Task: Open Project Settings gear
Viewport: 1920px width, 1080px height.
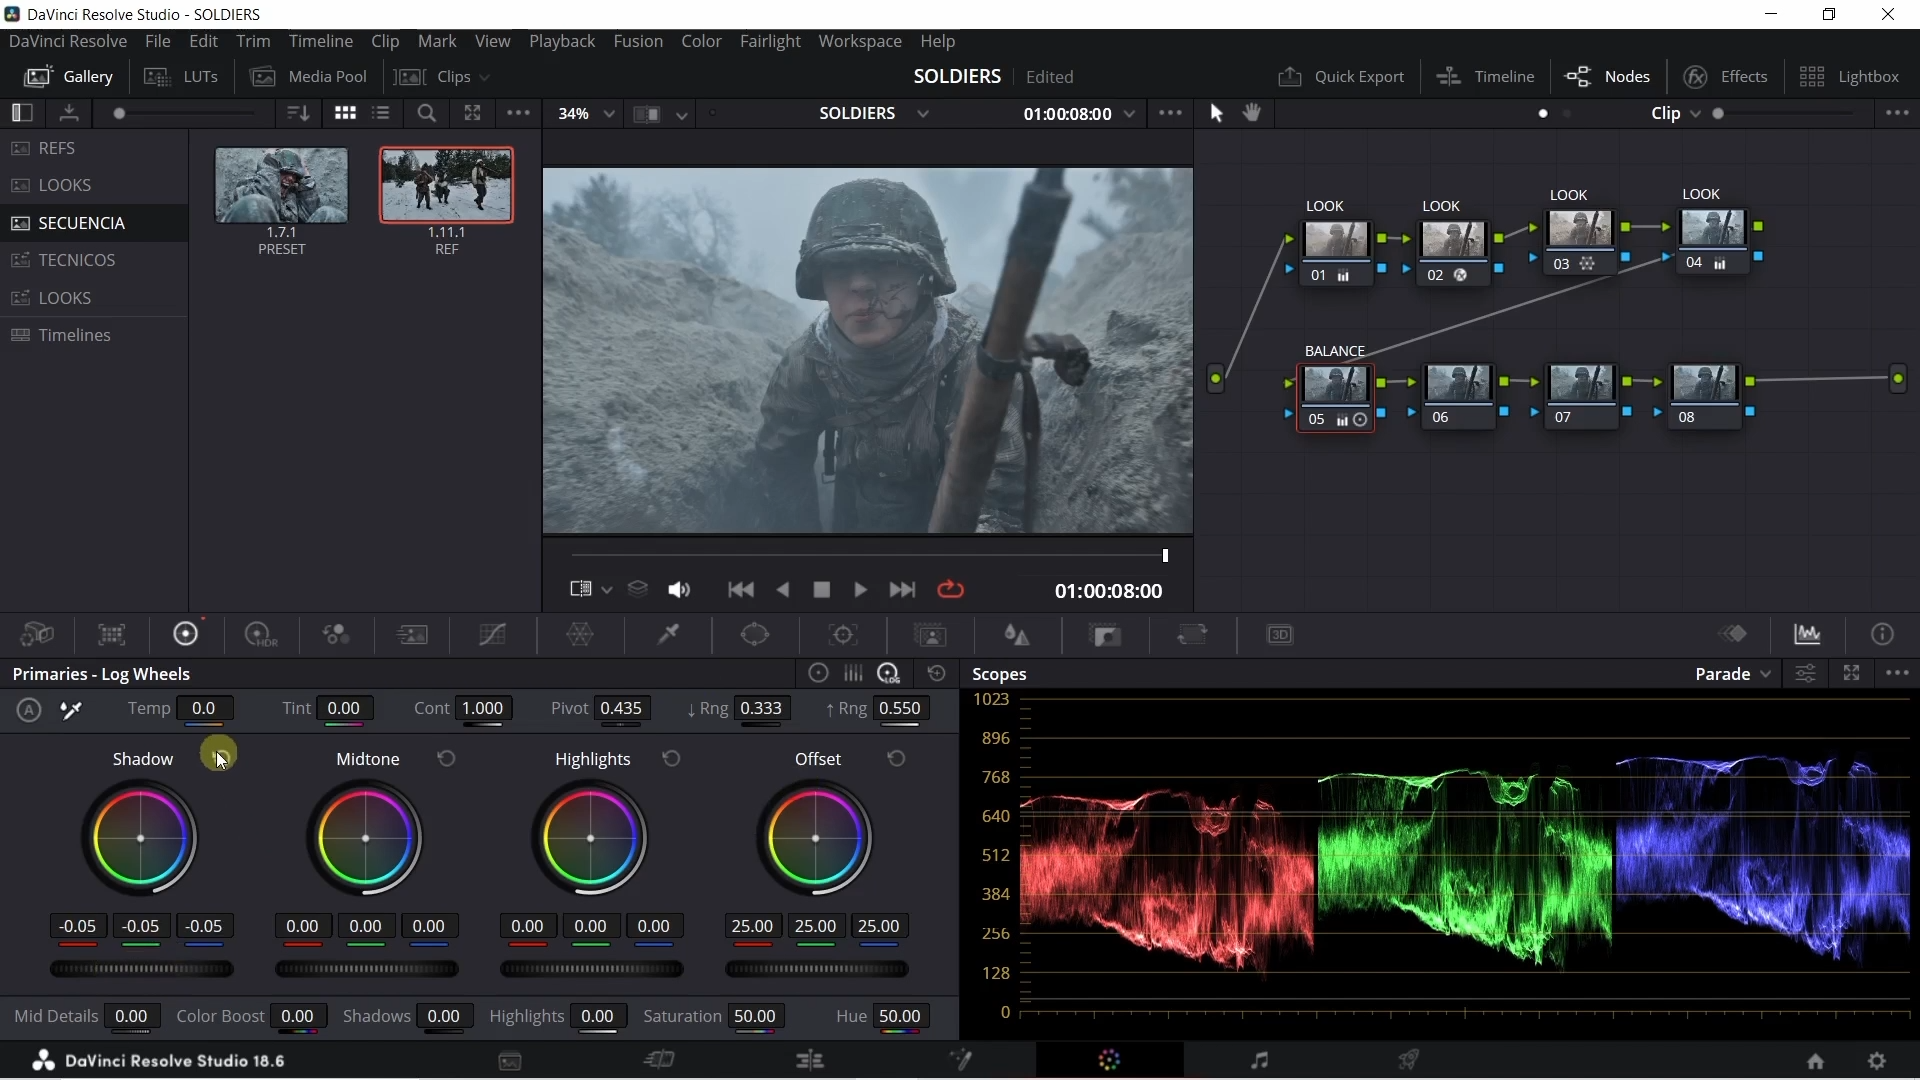Action: pos(1877,1061)
